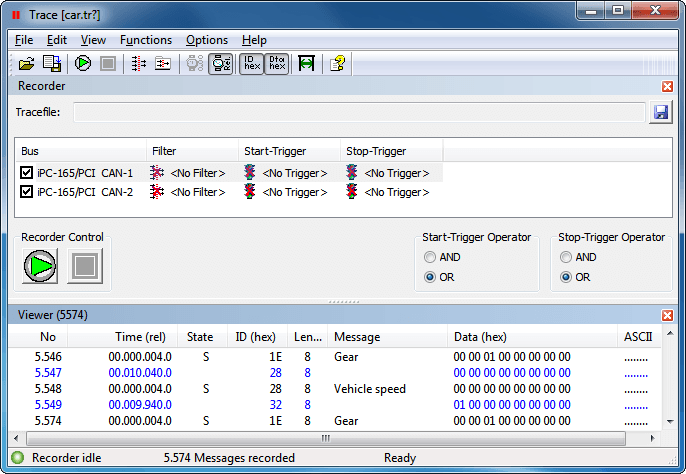Open the View menu
Screen dimensions: 686x474
pos(93,40)
